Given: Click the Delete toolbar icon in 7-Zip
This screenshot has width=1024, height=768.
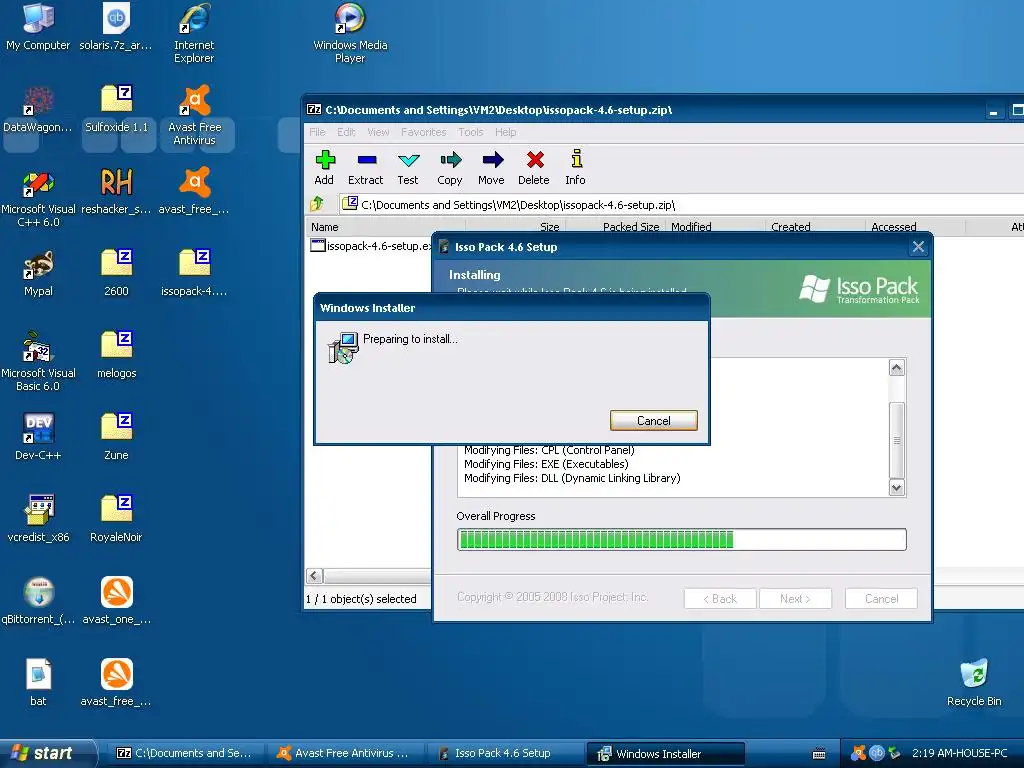Looking at the screenshot, I should (534, 168).
